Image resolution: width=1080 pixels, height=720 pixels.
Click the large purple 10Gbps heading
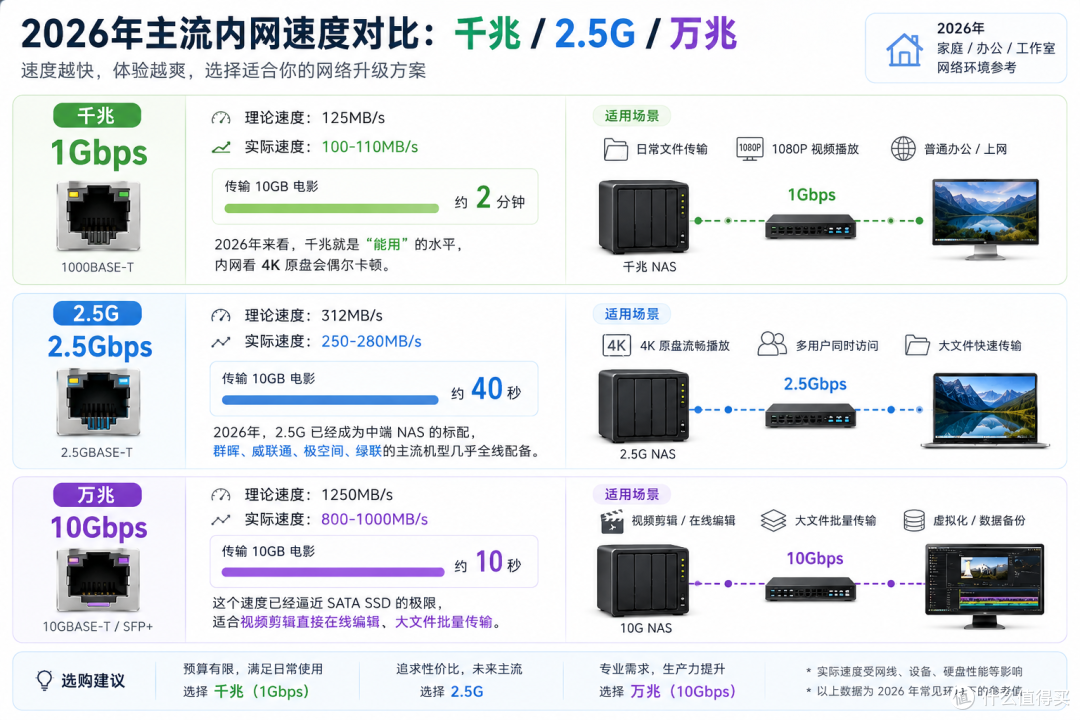pos(99,528)
